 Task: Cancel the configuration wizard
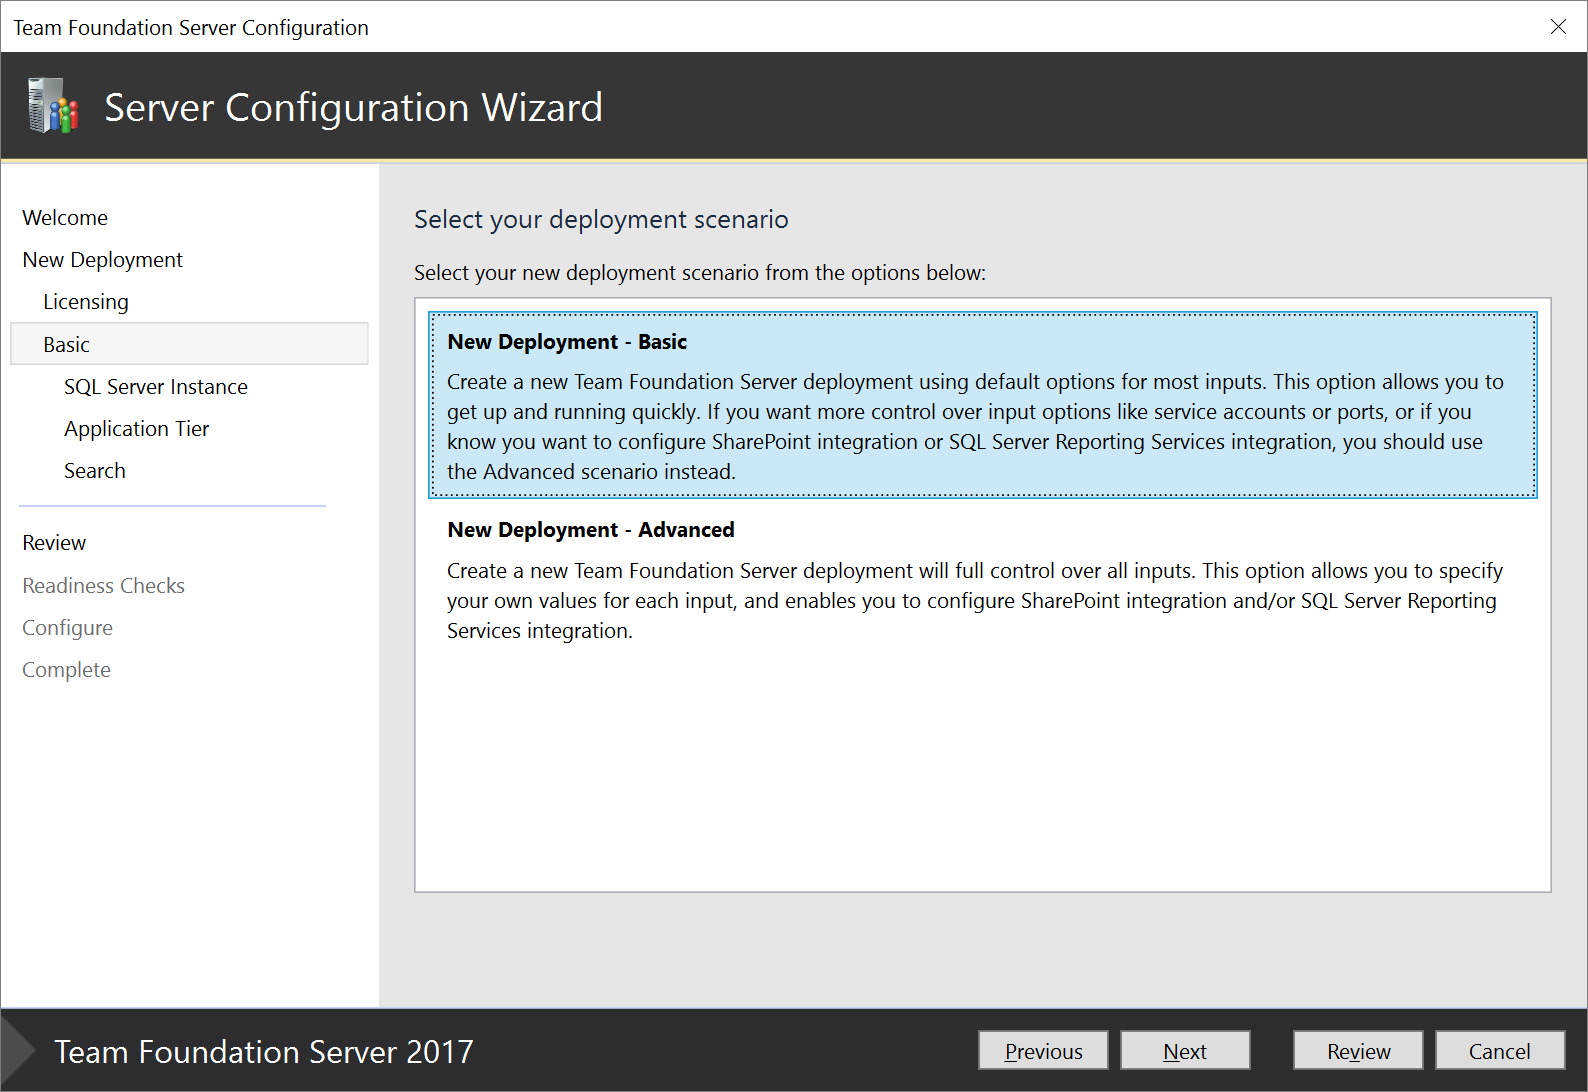(1500, 1051)
